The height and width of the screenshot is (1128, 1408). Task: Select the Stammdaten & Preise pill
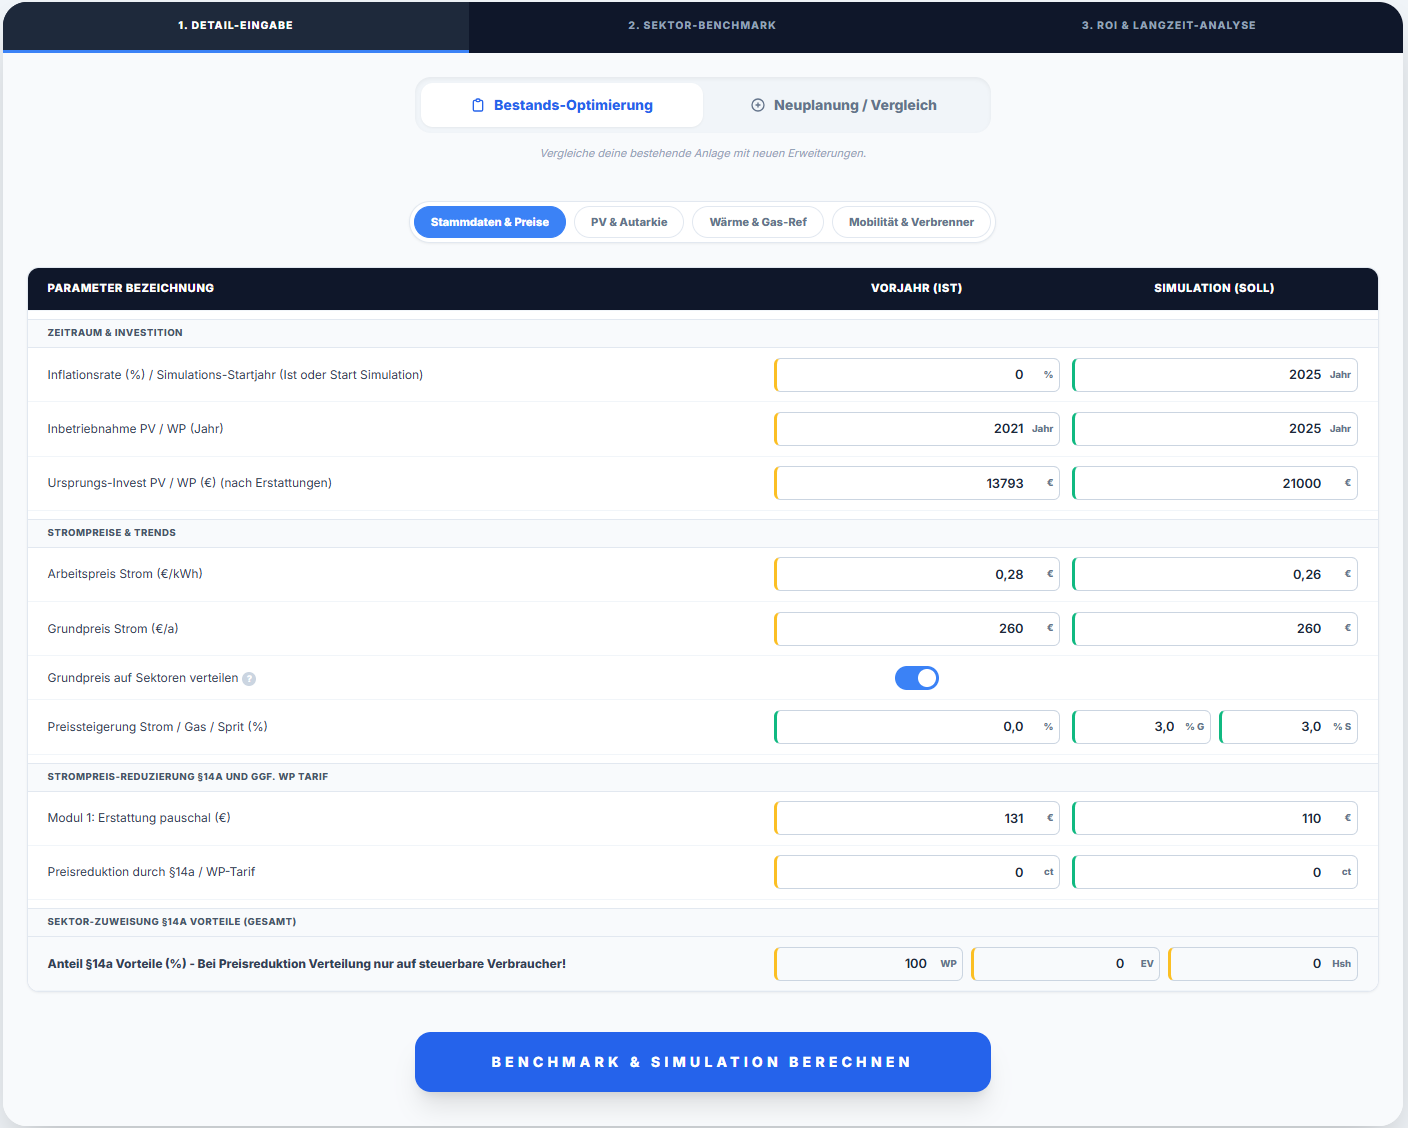tap(490, 222)
